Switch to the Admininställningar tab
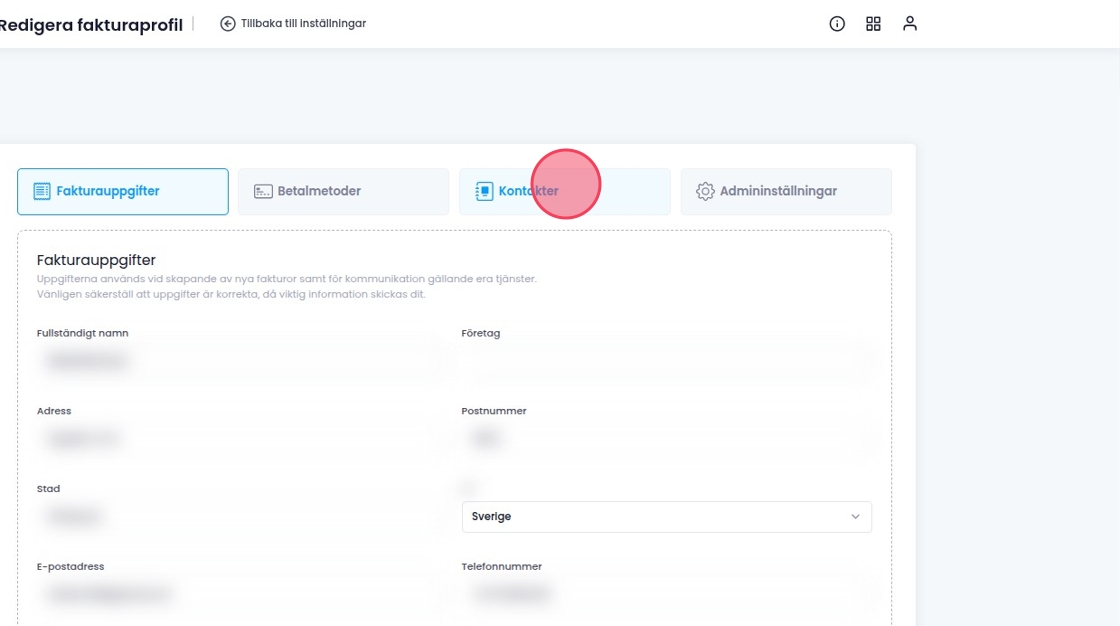 (x=786, y=191)
